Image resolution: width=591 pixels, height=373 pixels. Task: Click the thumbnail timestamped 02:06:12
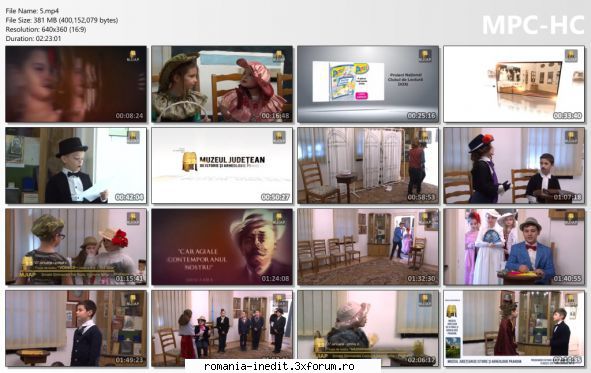pyautogui.click(x=368, y=328)
